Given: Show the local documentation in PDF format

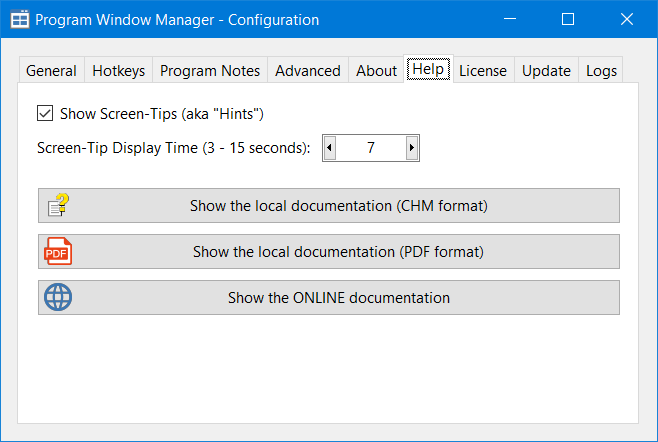Looking at the screenshot, I should click(x=338, y=252).
